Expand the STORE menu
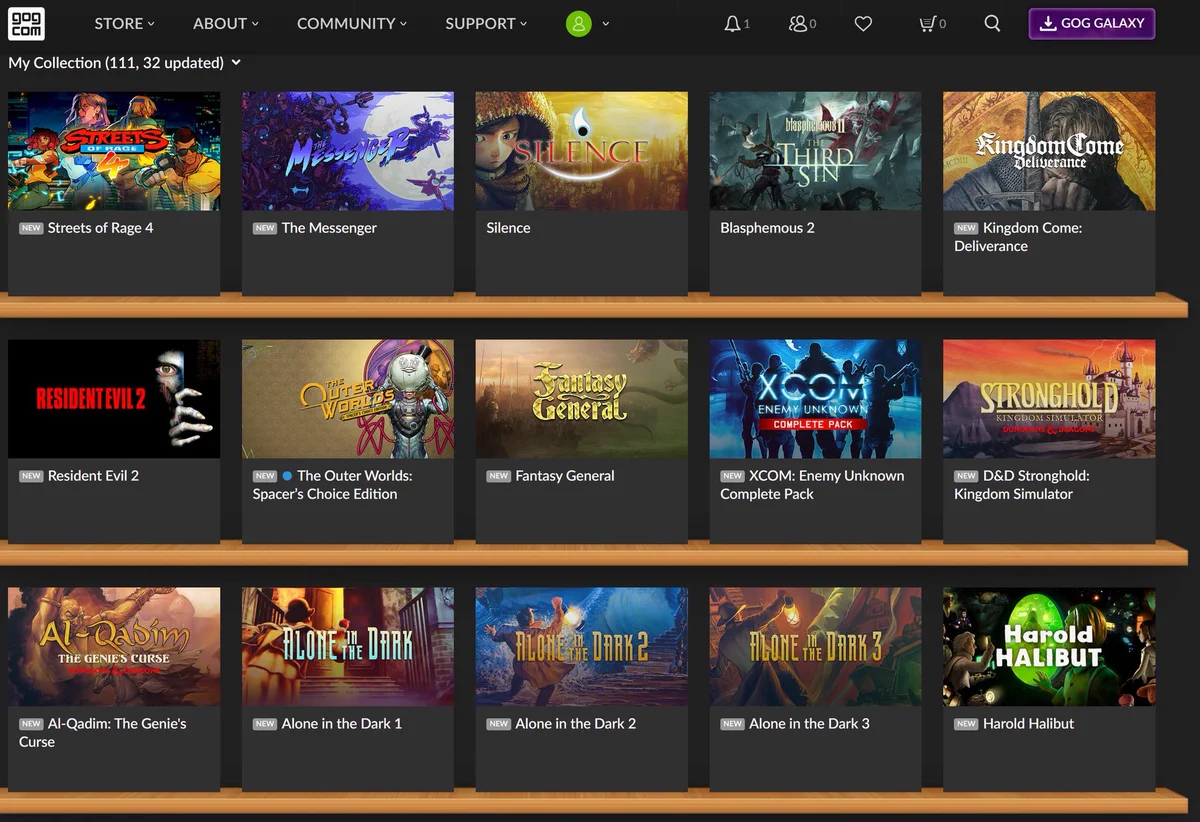 click(124, 23)
